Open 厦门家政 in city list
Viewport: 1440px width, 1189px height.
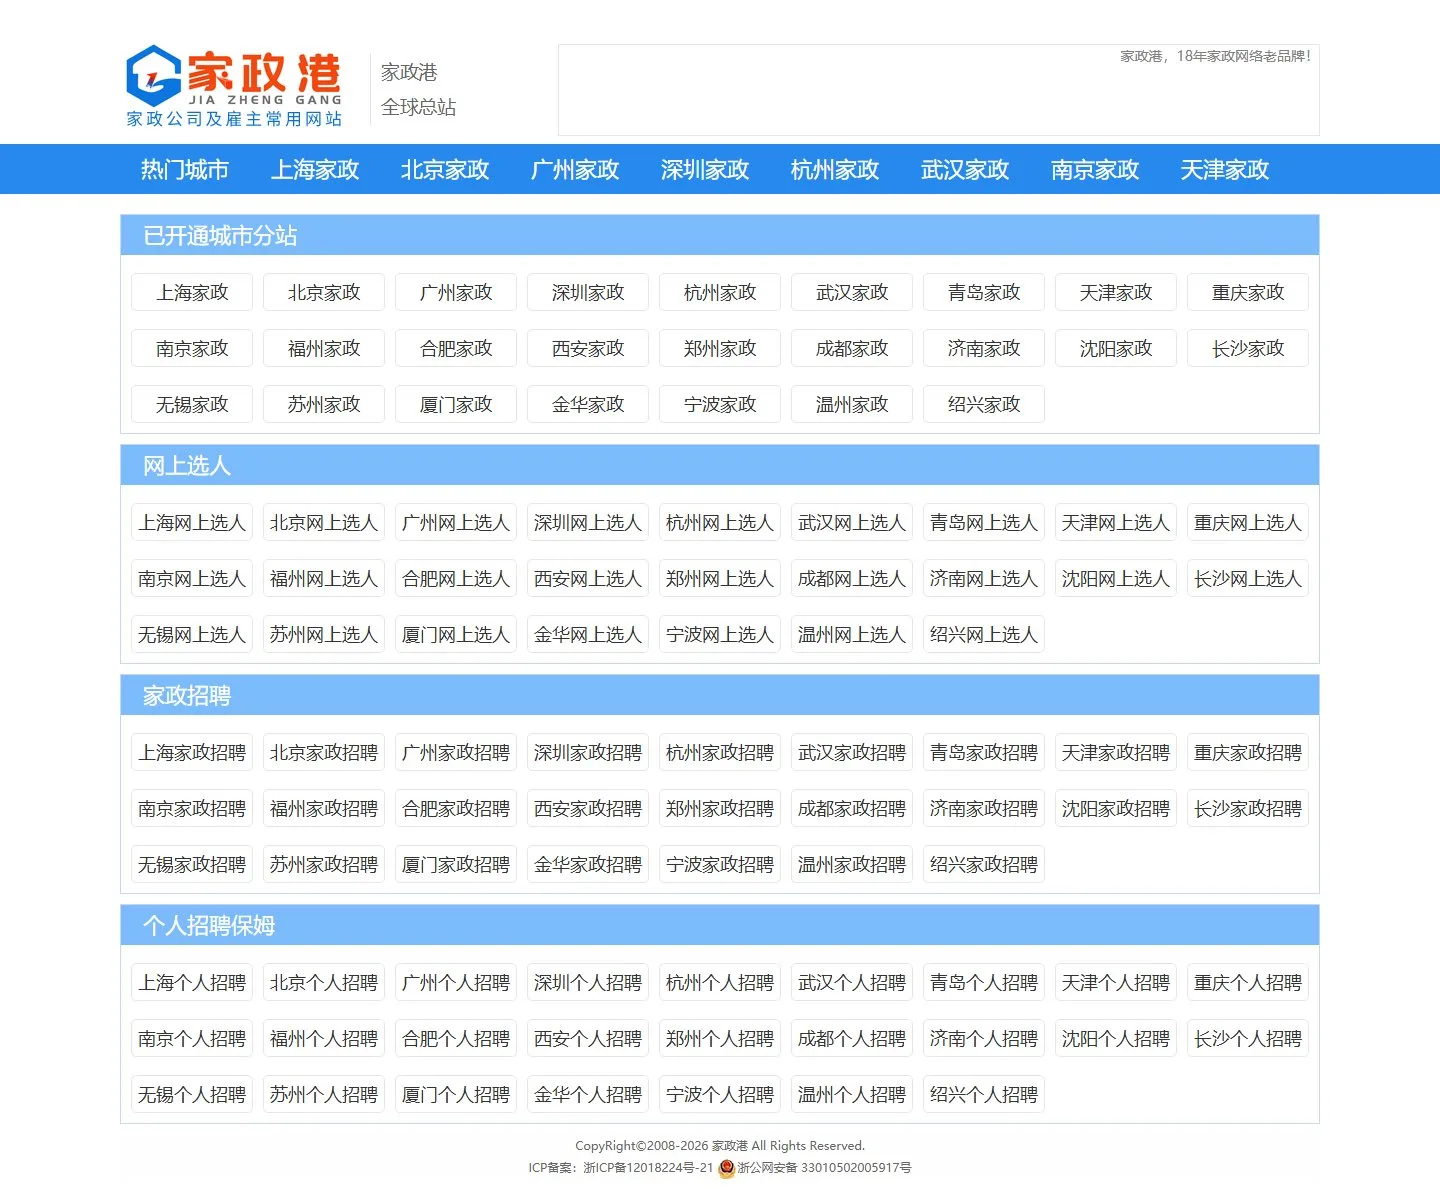(x=456, y=404)
